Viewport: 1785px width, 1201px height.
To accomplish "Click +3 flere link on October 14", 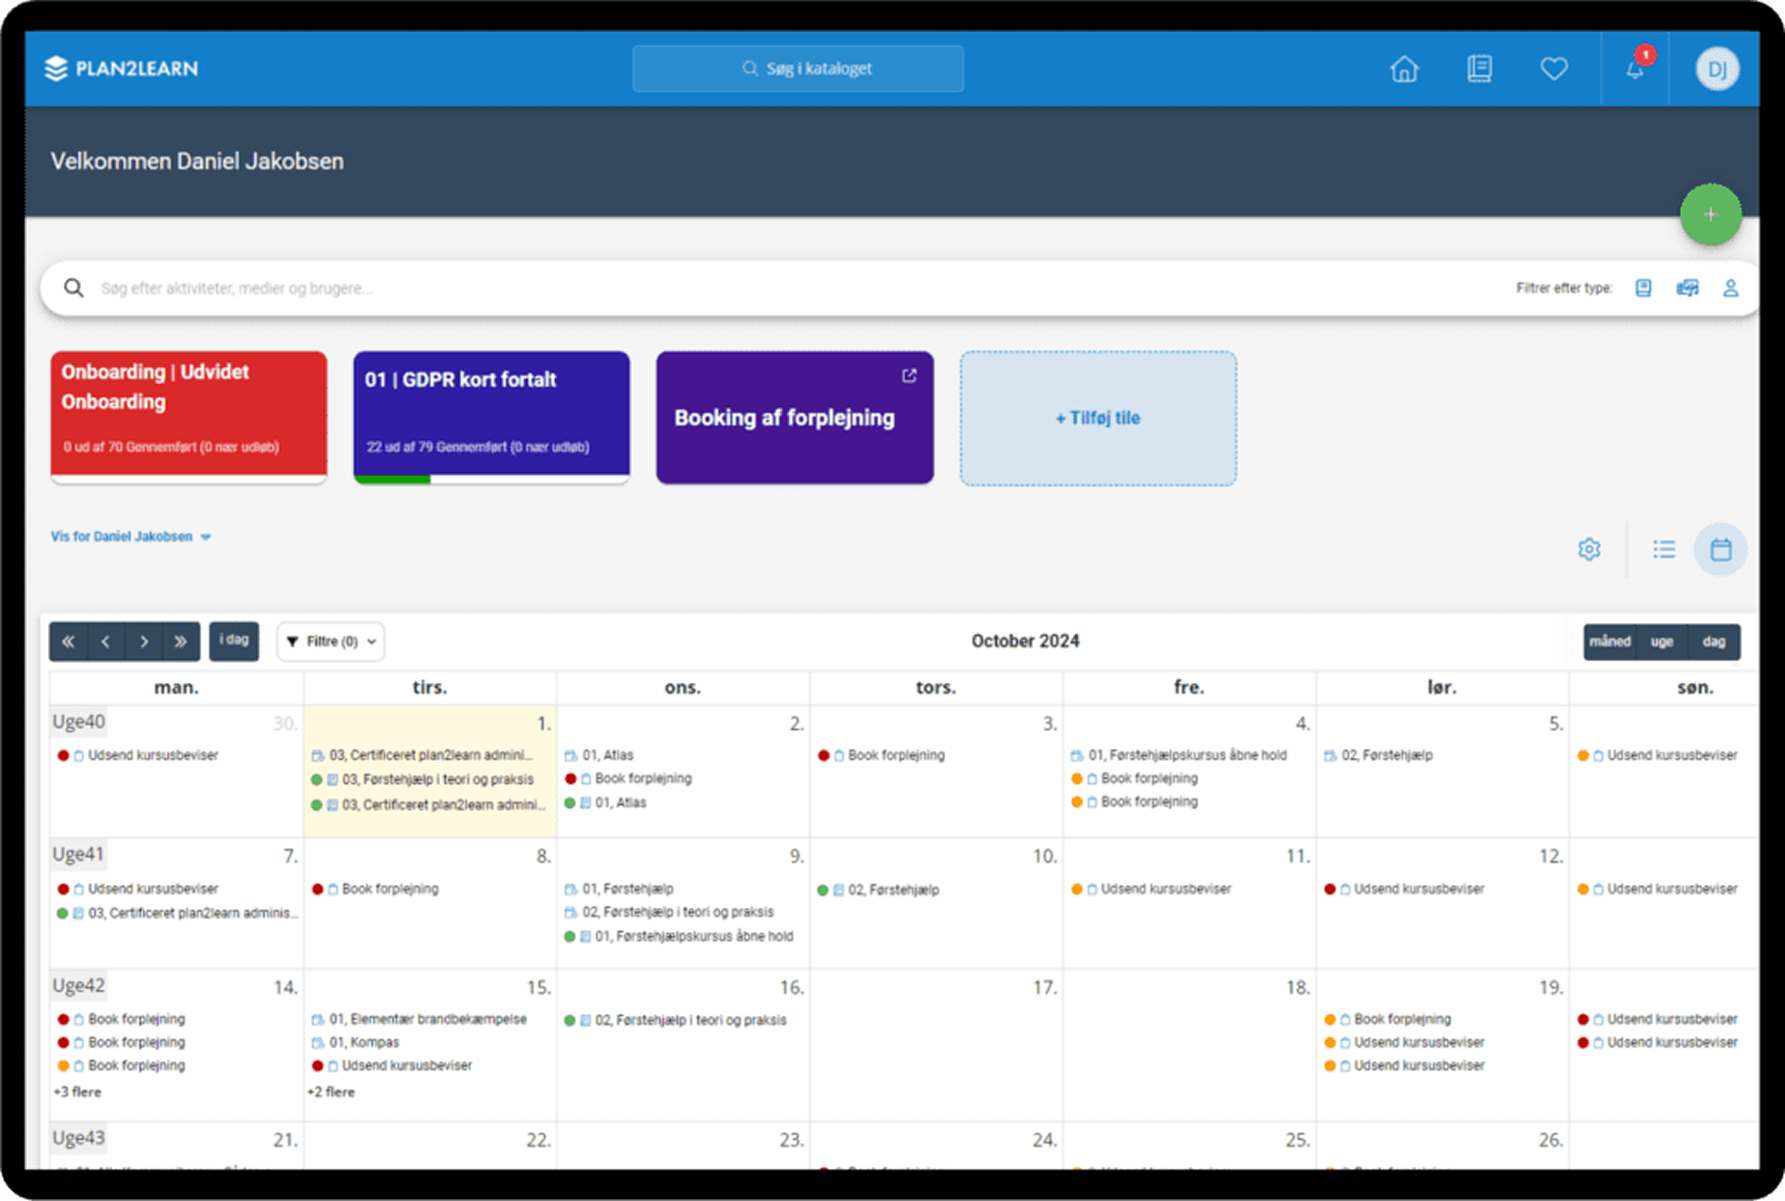I will click(78, 1092).
